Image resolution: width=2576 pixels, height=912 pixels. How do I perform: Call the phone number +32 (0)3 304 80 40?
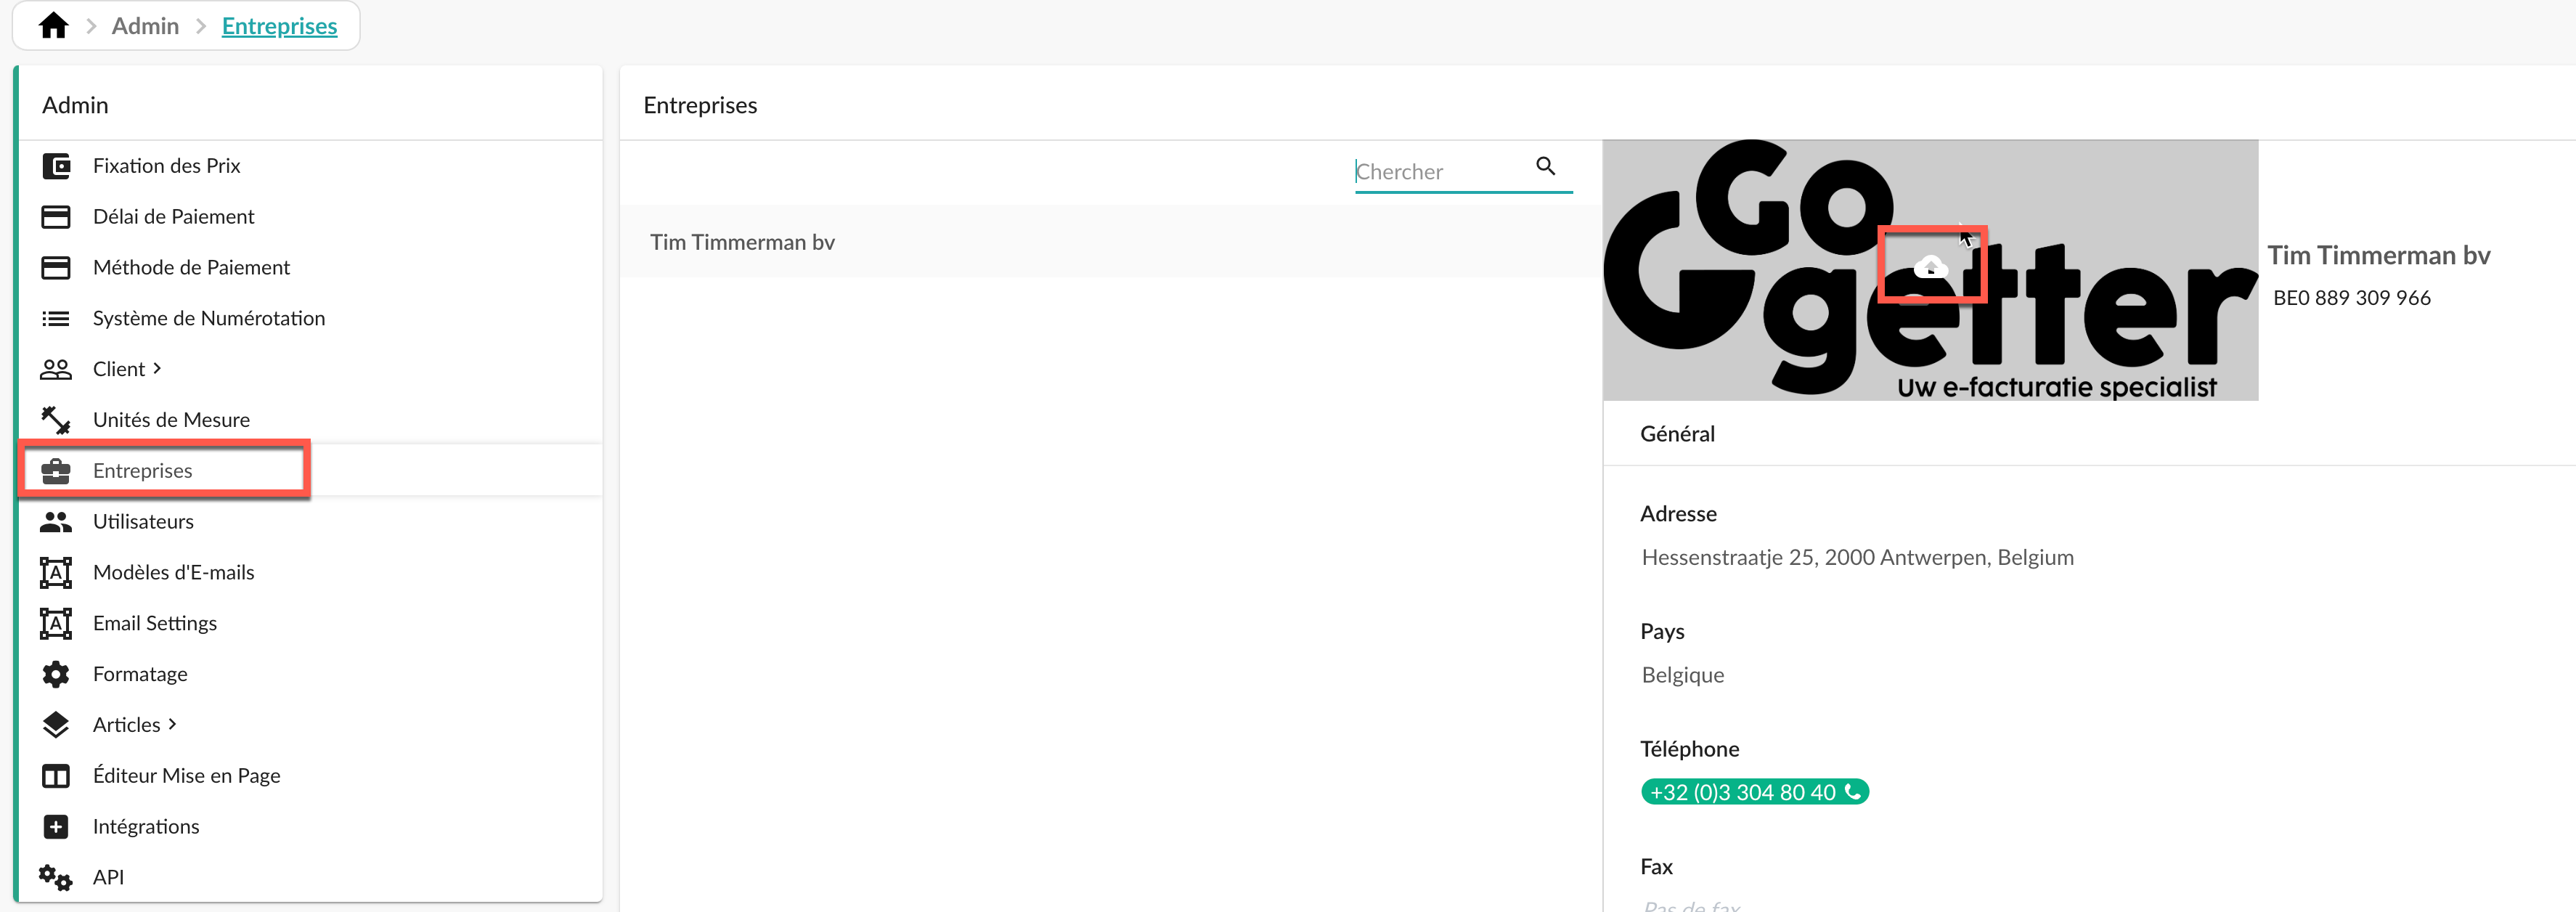(1754, 793)
